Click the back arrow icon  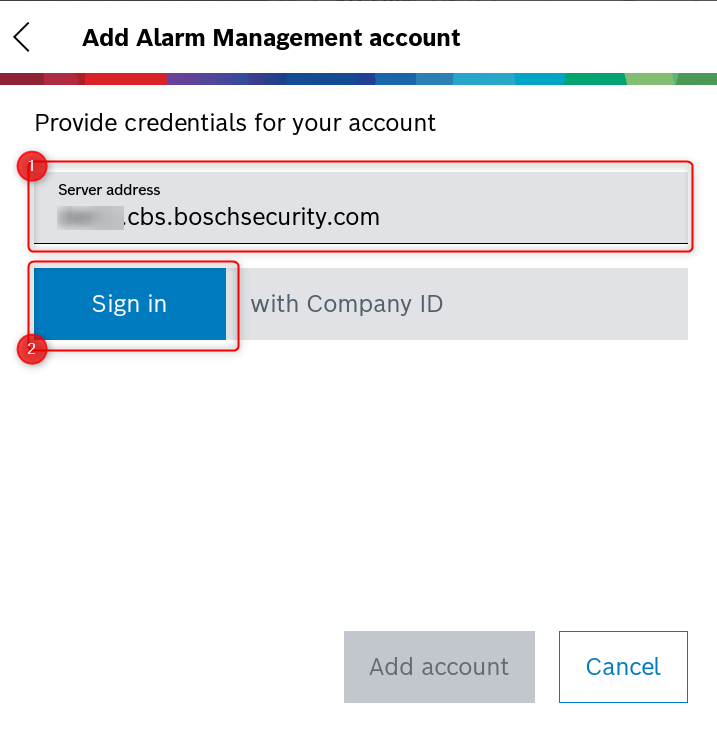22,38
